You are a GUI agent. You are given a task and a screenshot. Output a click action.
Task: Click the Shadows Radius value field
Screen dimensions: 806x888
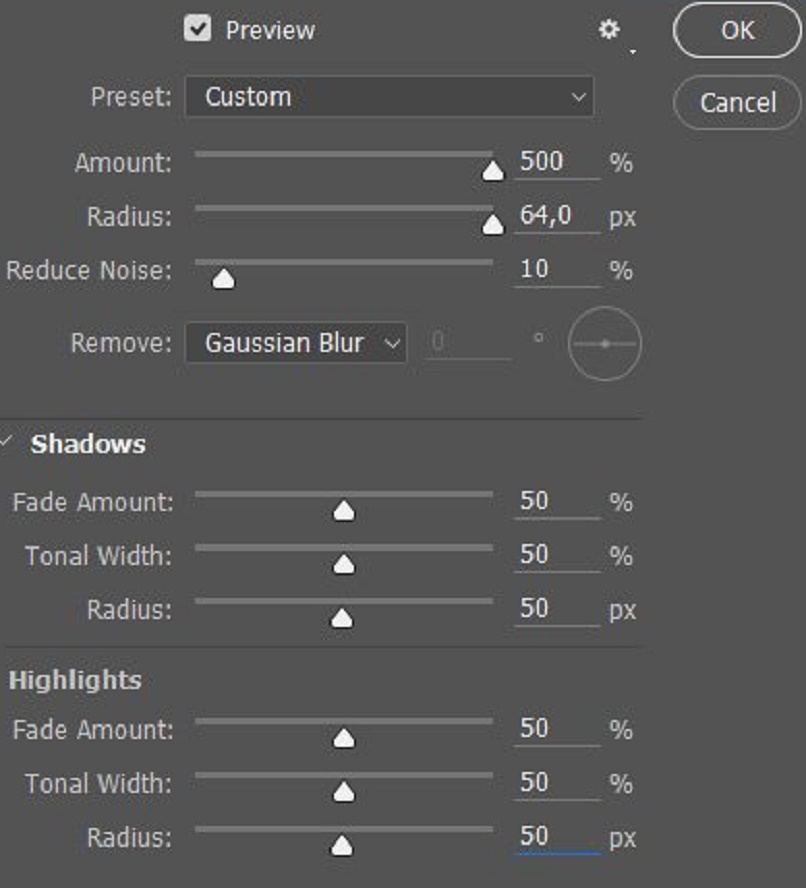click(555, 609)
